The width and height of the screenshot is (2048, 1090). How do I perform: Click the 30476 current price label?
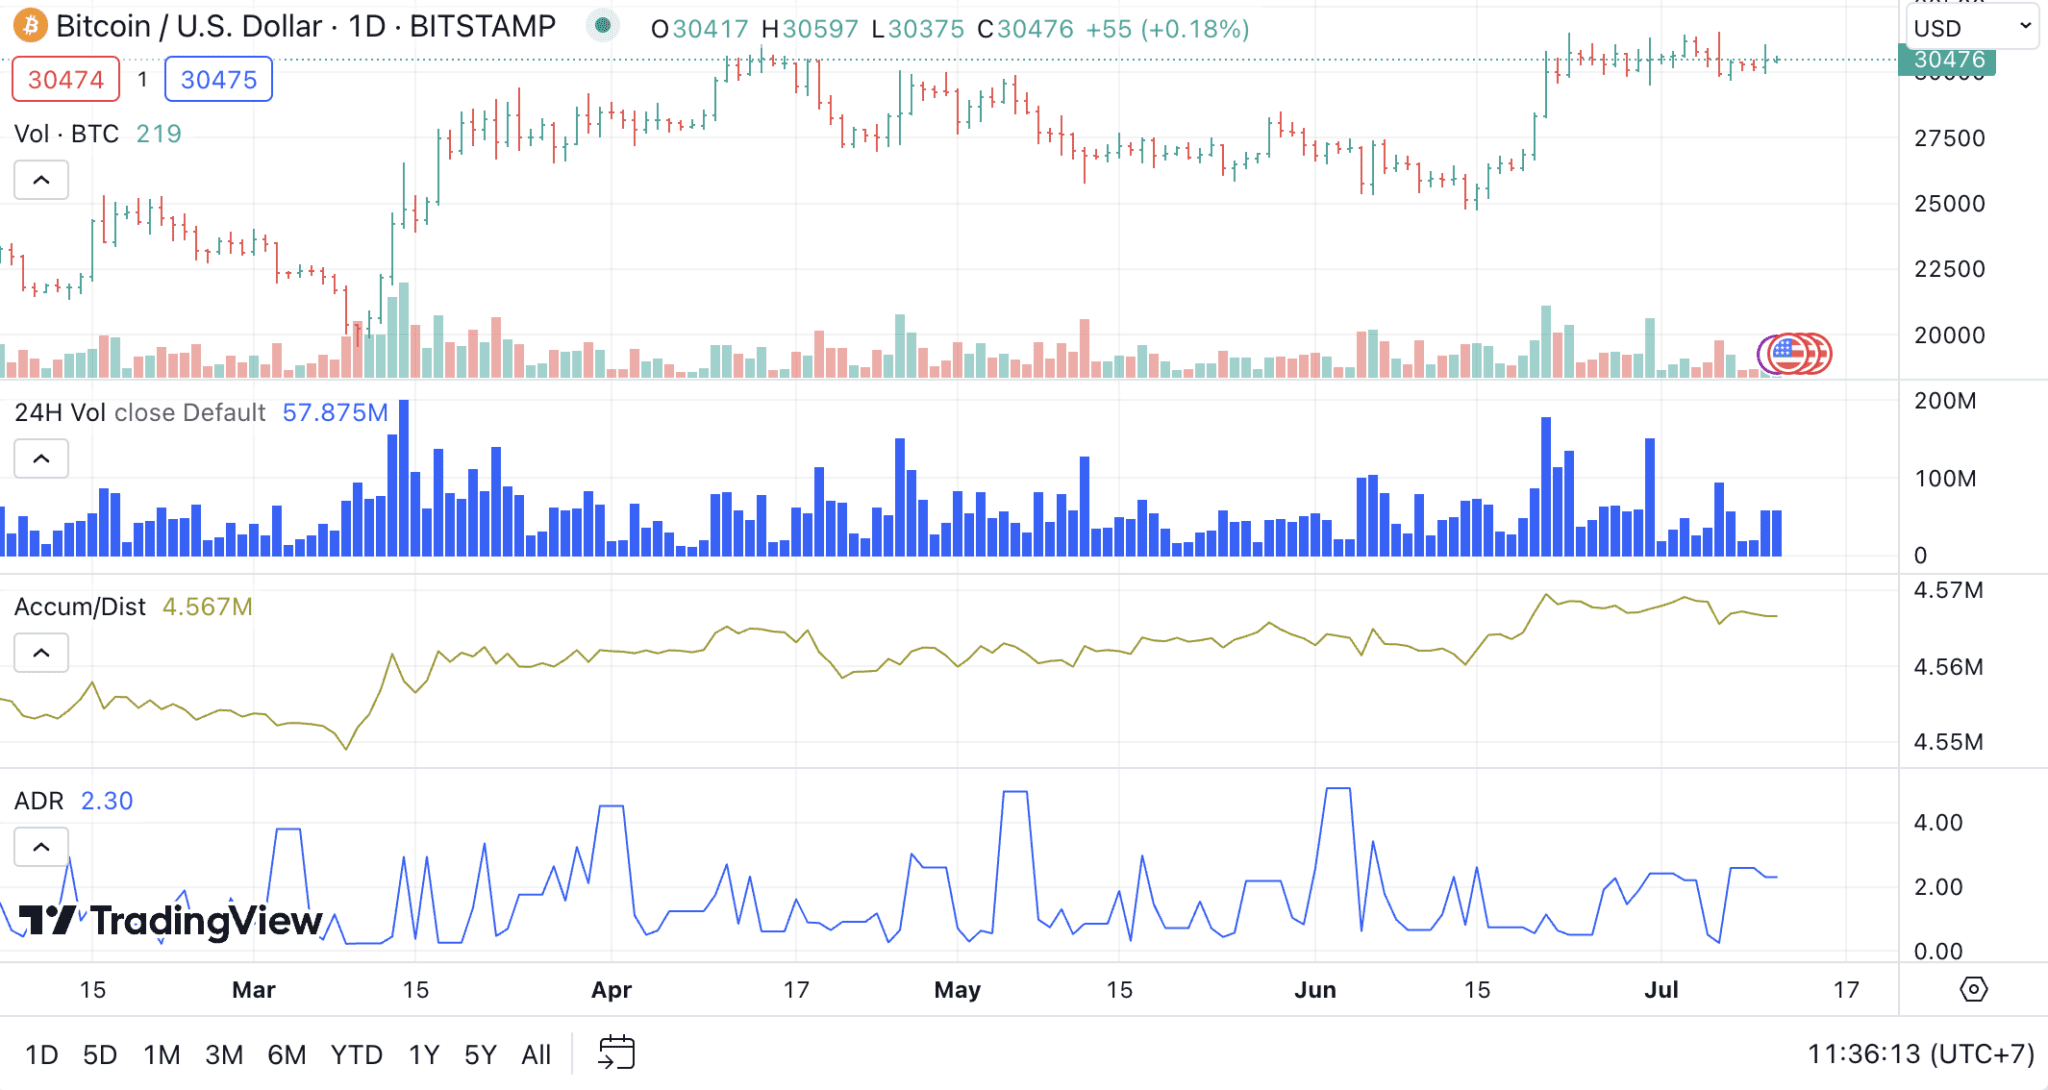pos(1947,60)
